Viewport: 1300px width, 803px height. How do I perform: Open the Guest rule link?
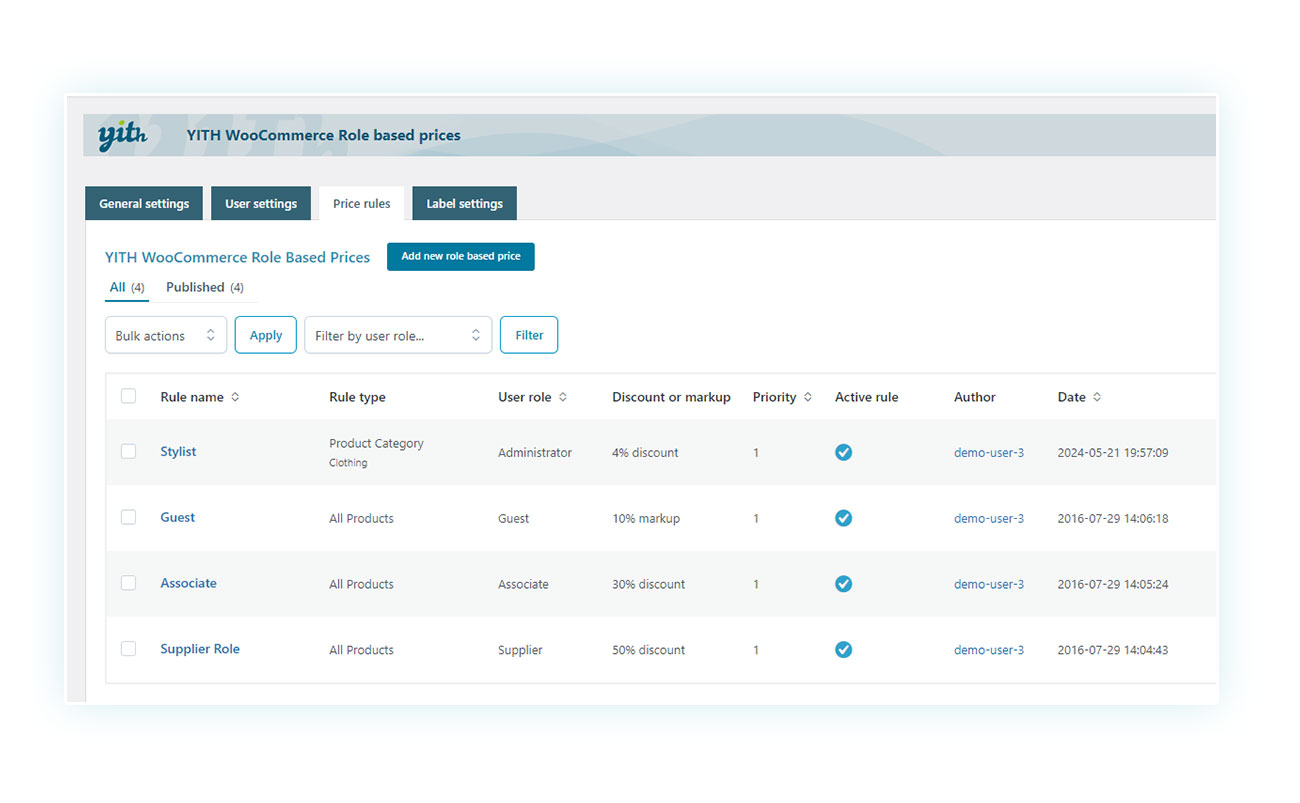pos(178,517)
